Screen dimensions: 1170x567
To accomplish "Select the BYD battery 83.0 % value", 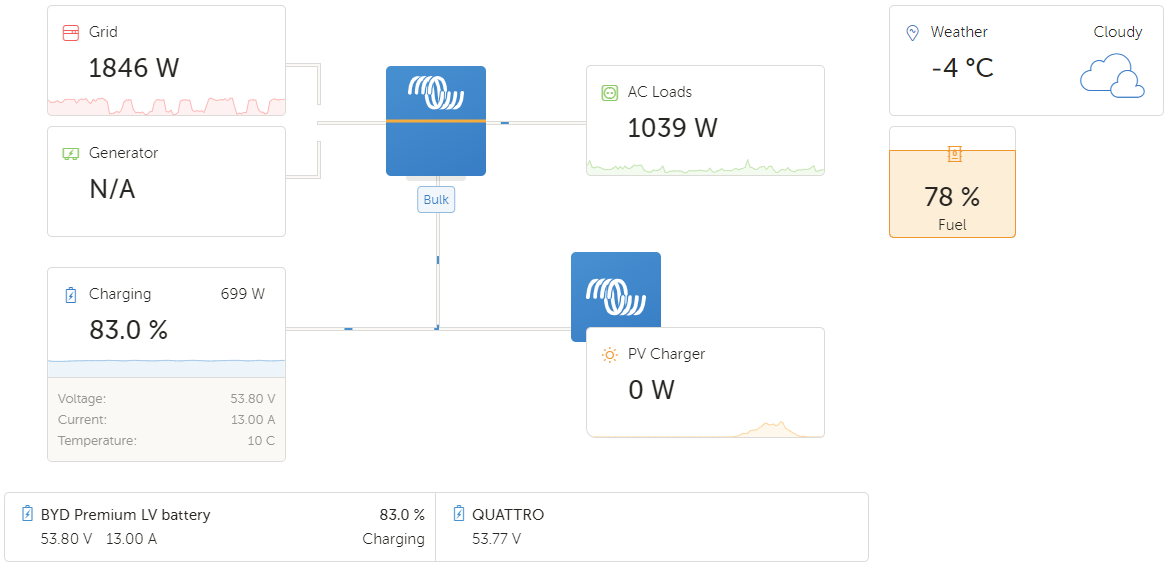I will click(x=402, y=515).
